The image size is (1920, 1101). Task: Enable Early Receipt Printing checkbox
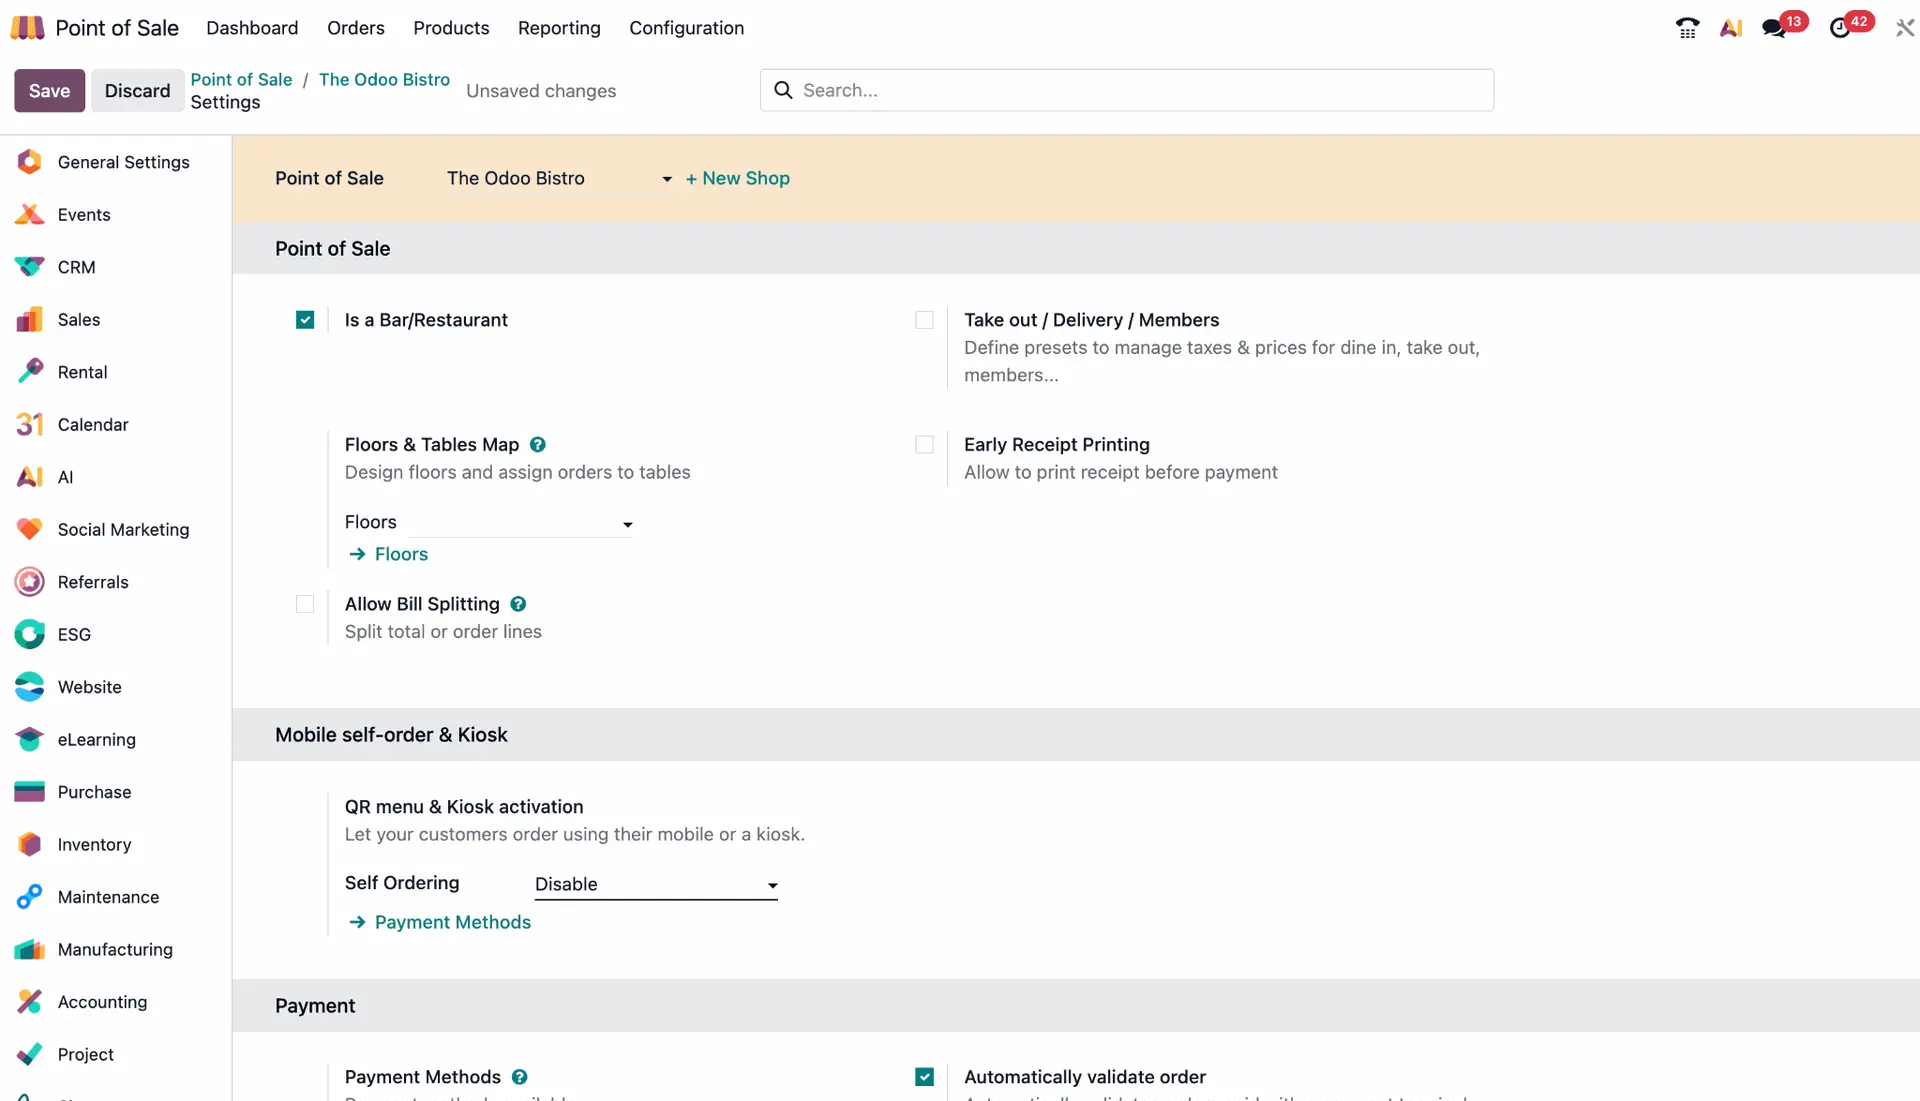point(924,445)
